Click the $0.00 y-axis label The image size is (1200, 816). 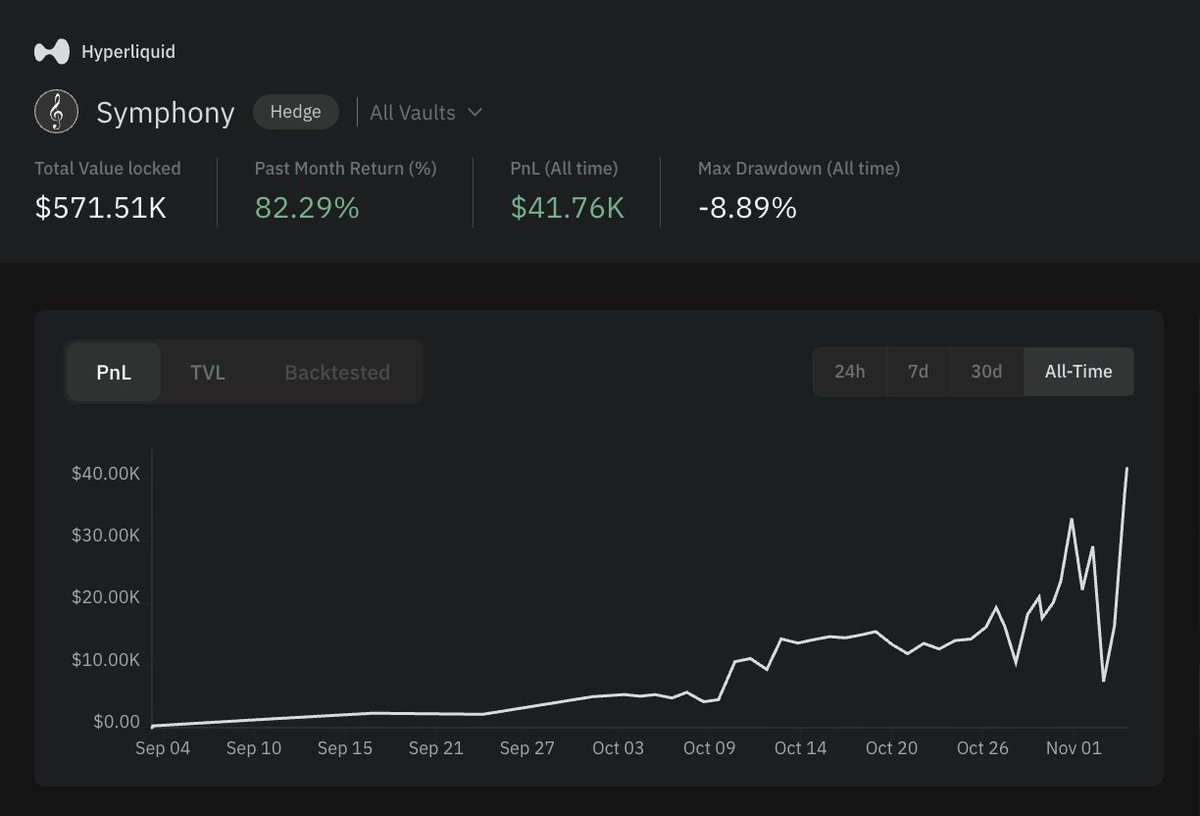click(x=116, y=722)
